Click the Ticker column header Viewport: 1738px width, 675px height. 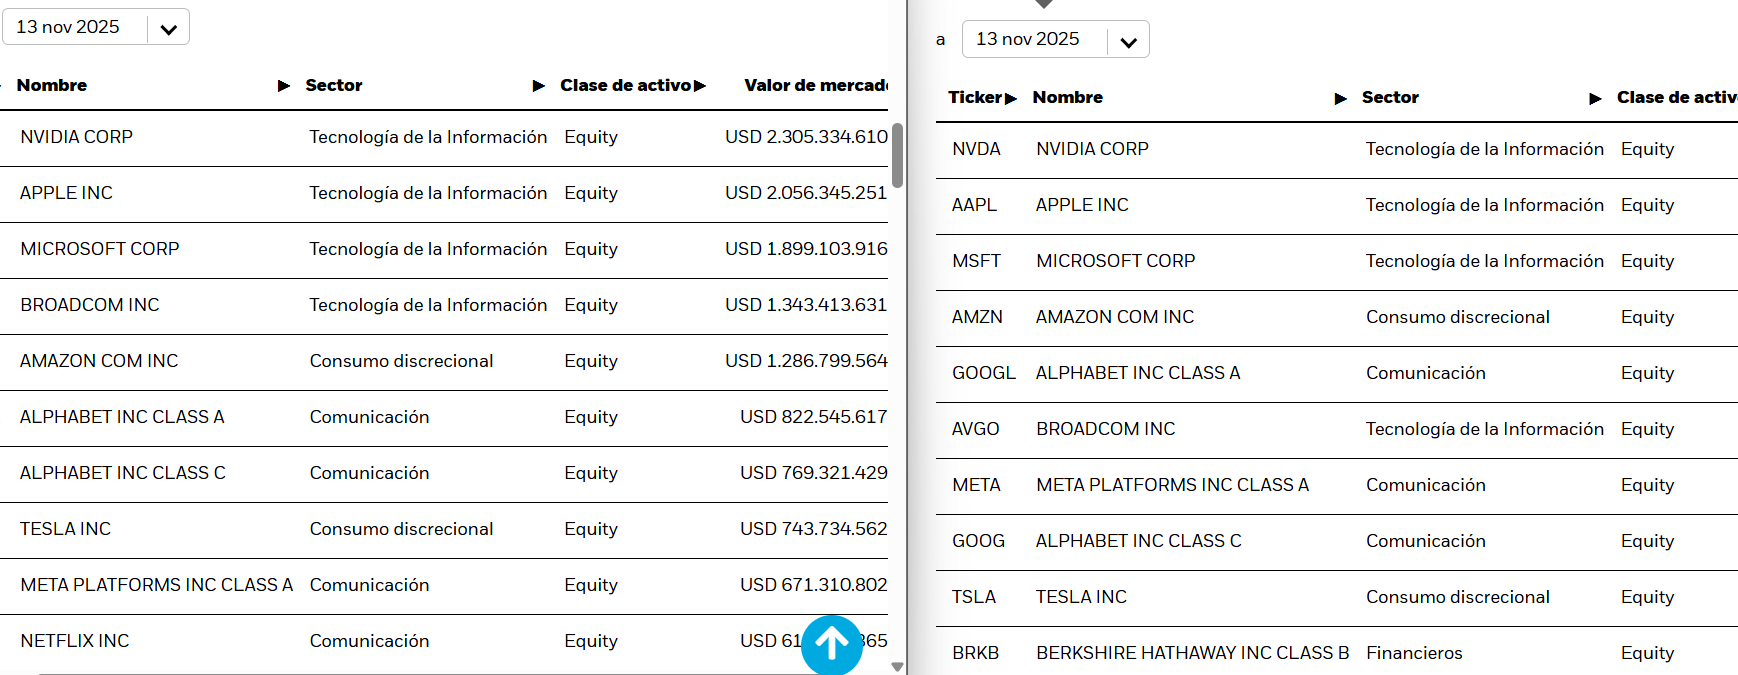(x=975, y=98)
